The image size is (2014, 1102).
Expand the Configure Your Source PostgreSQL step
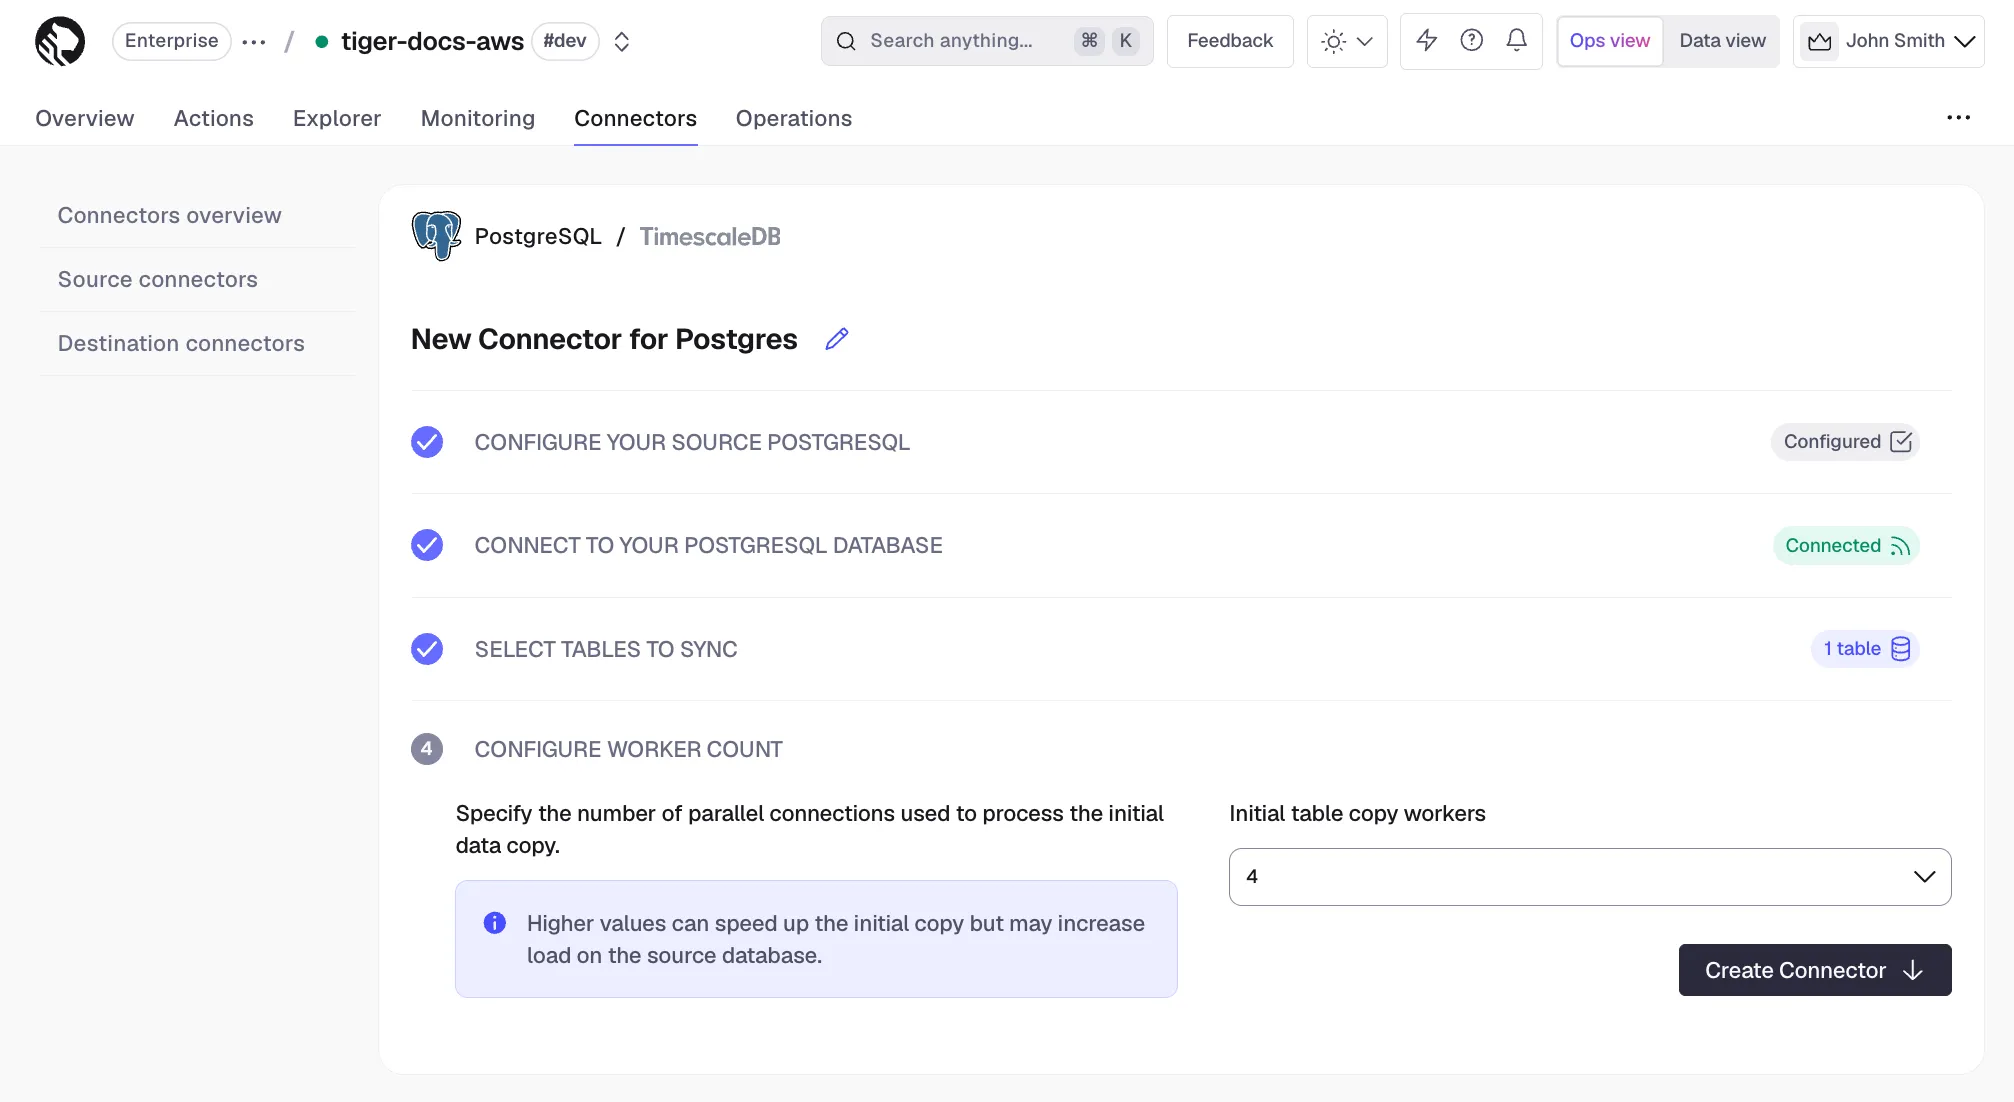(692, 442)
